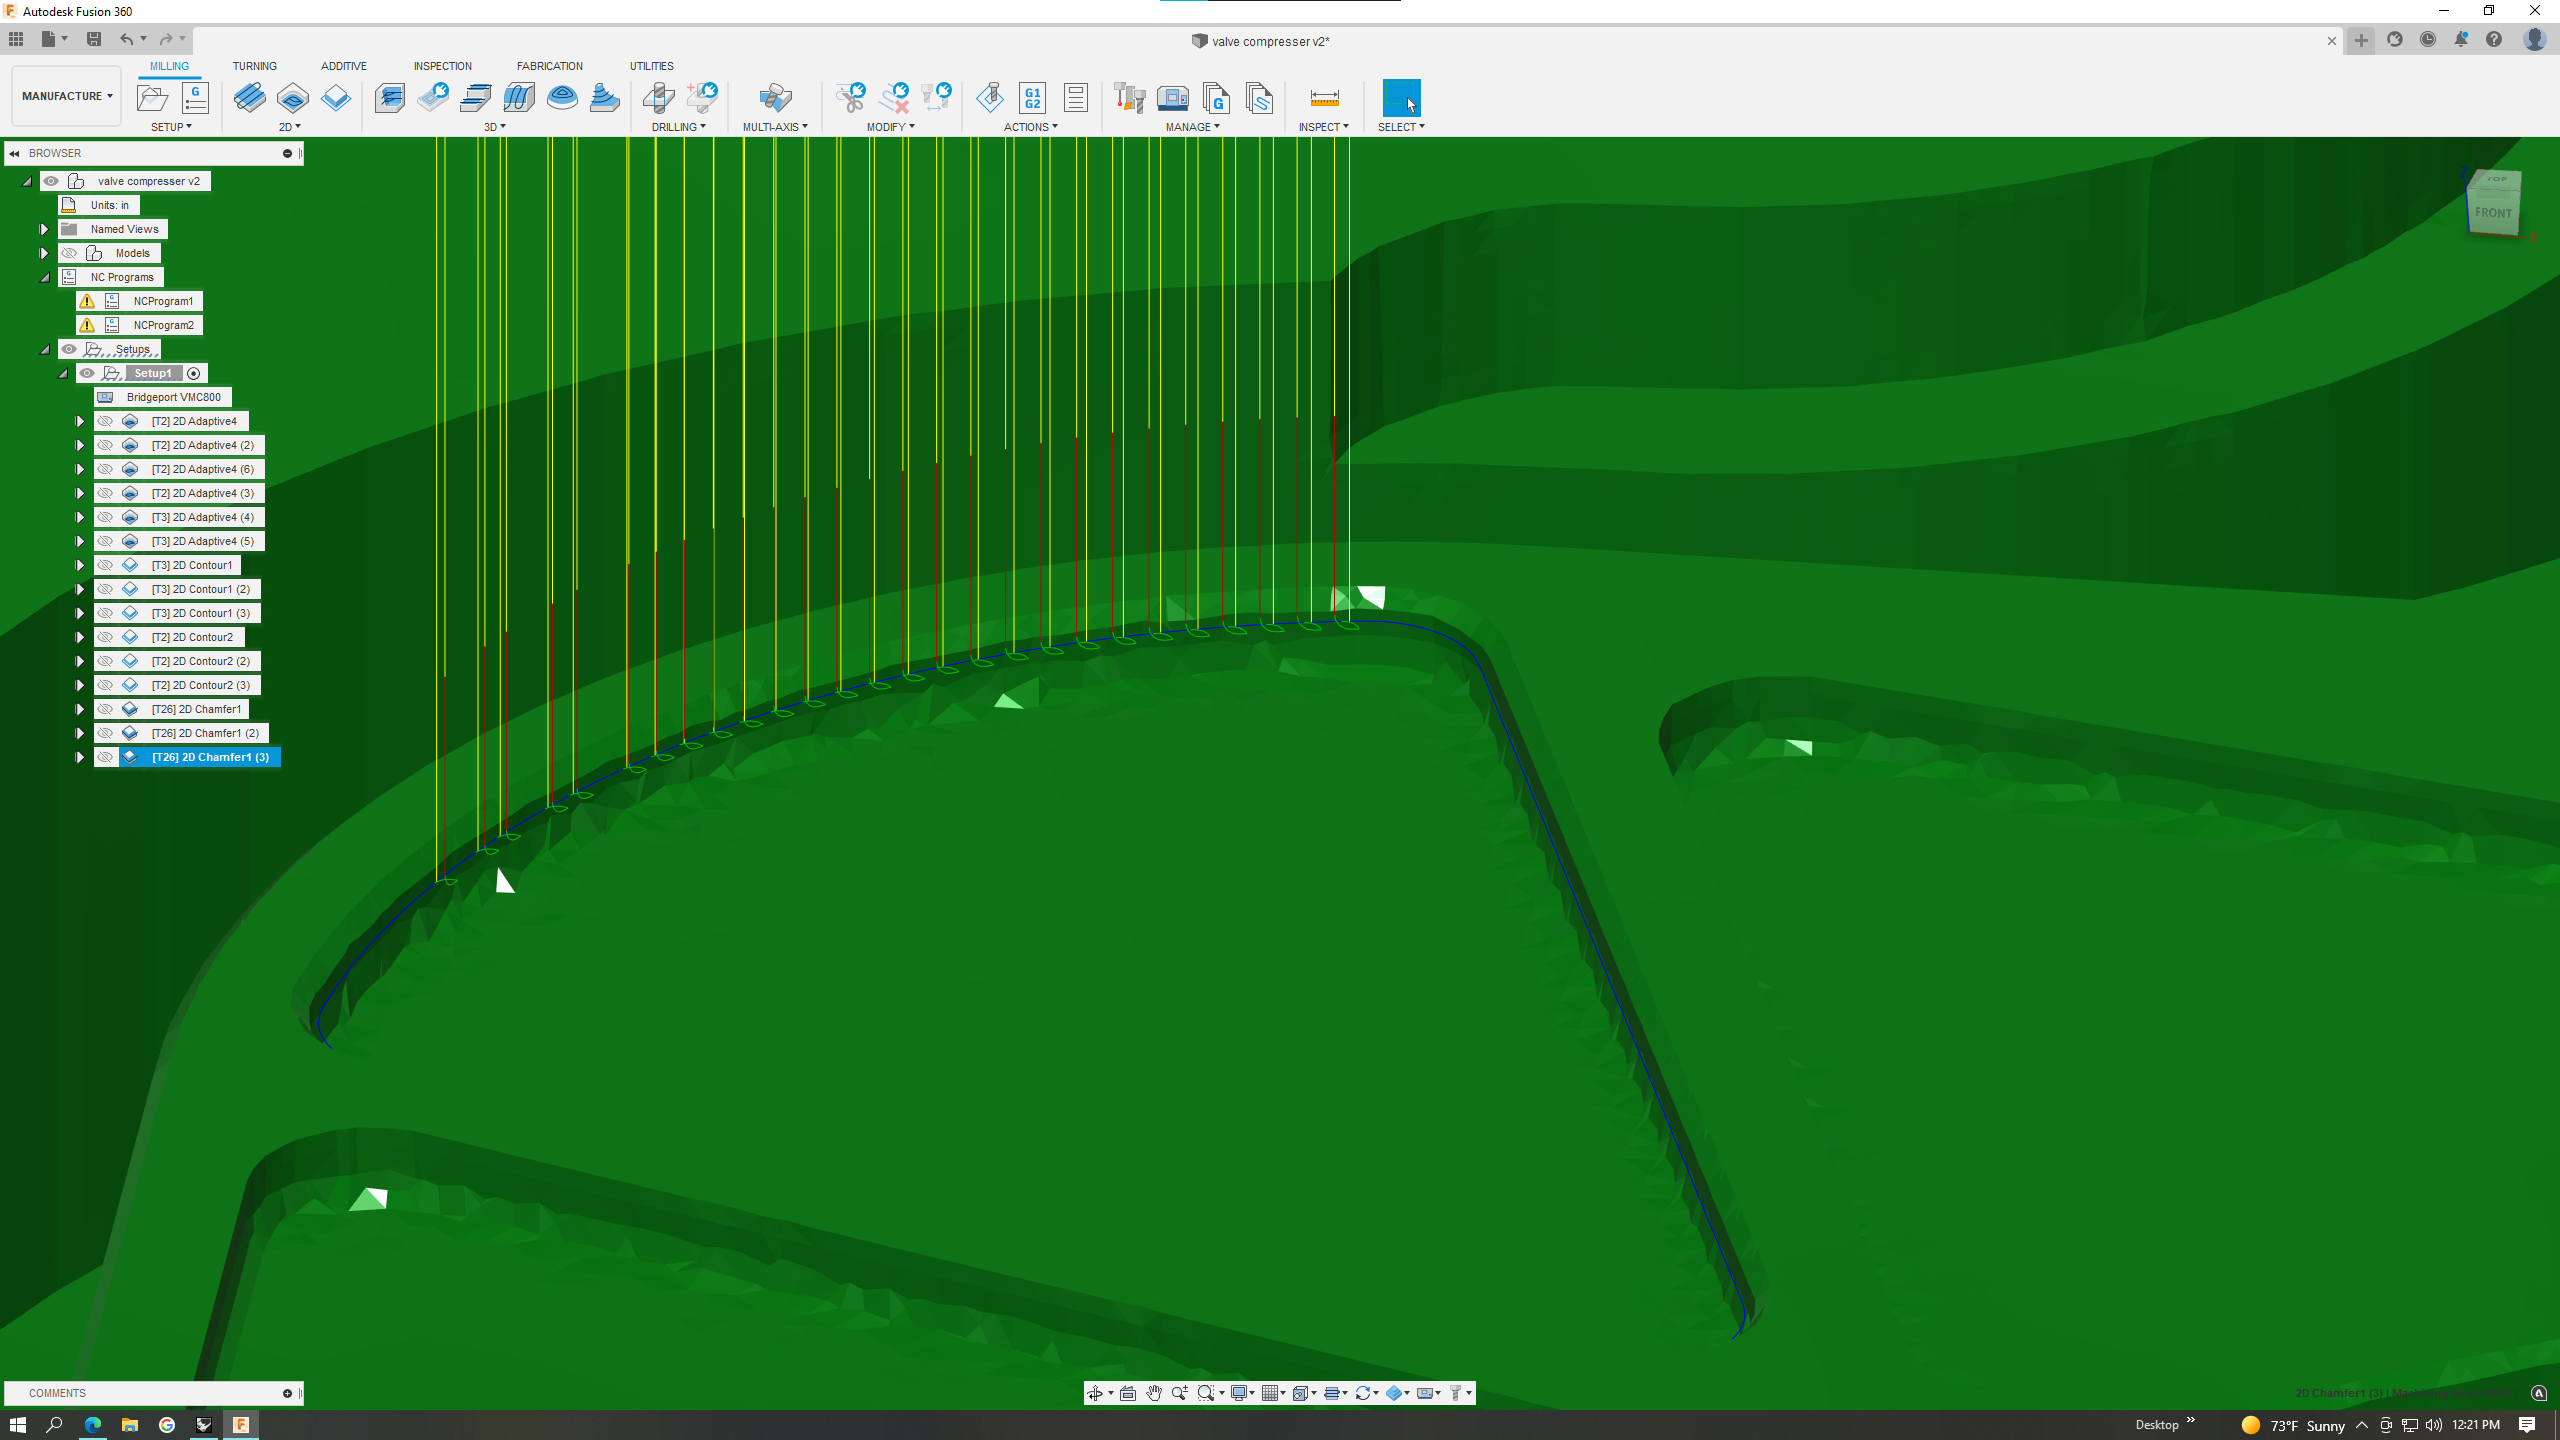Hide the Setup1 node using its eye toggle
Screen dimensions: 2560x1440
88,372
